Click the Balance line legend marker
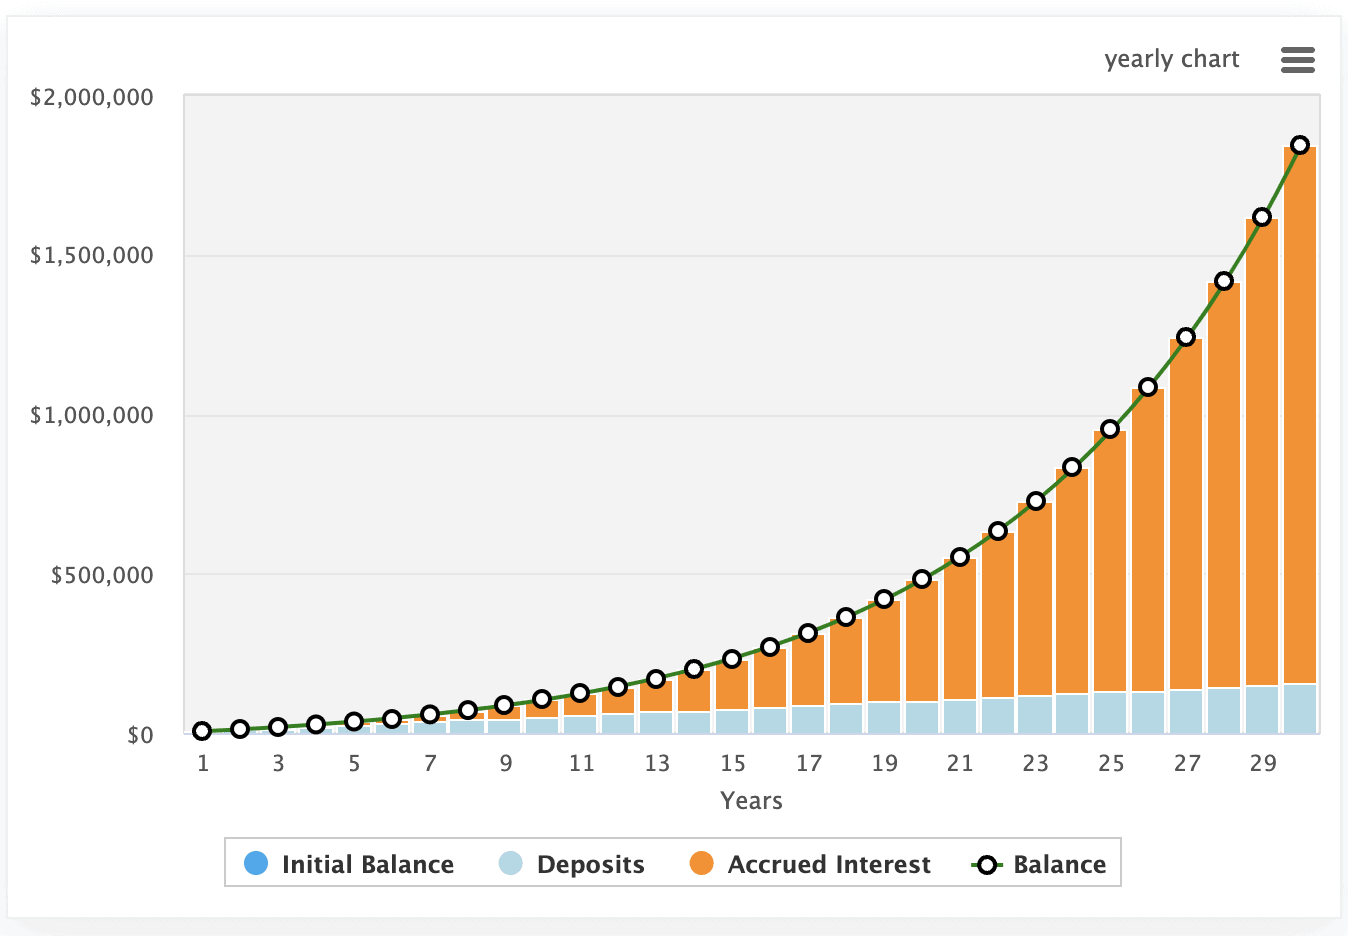 pos(987,865)
